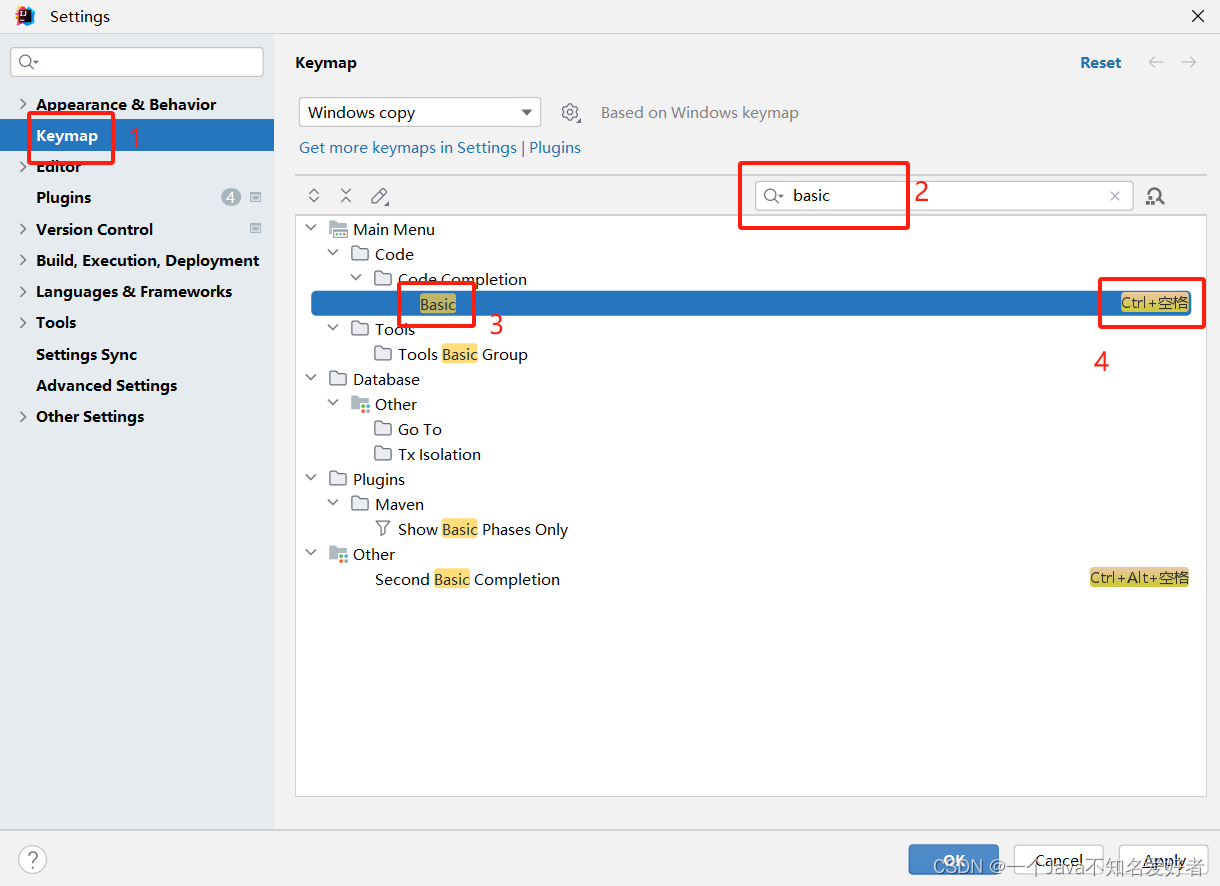Select the Basic action row
The width and height of the screenshot is (1220, 886).
(x=752, y=304)
